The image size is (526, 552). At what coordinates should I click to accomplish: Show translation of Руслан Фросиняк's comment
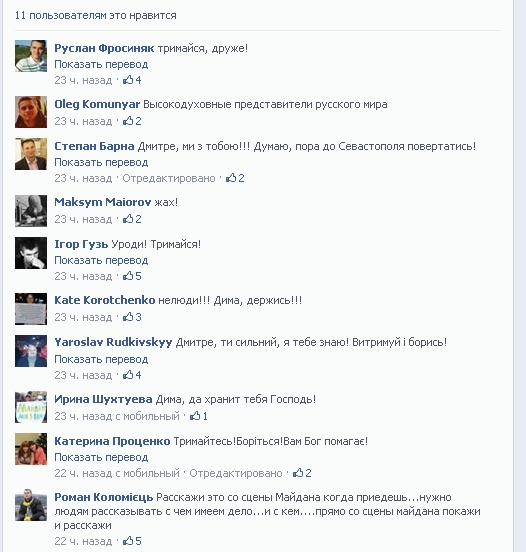[101, 64]
